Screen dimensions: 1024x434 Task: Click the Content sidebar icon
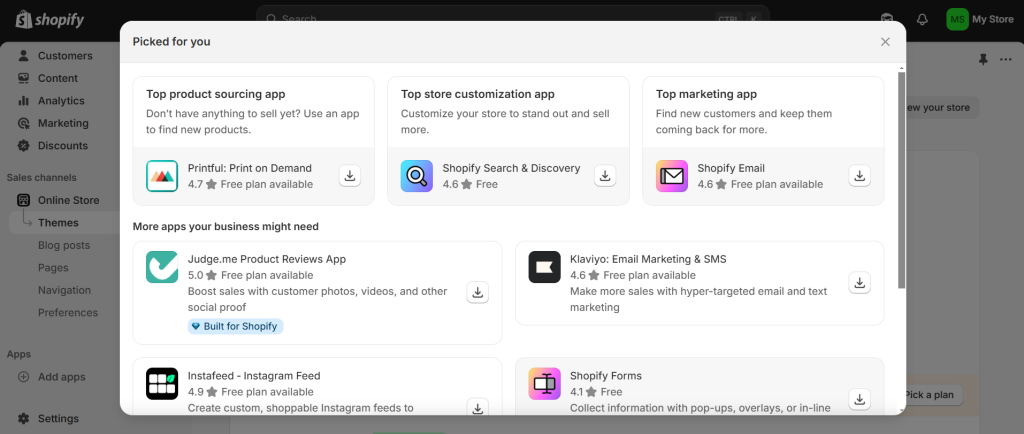24,78
